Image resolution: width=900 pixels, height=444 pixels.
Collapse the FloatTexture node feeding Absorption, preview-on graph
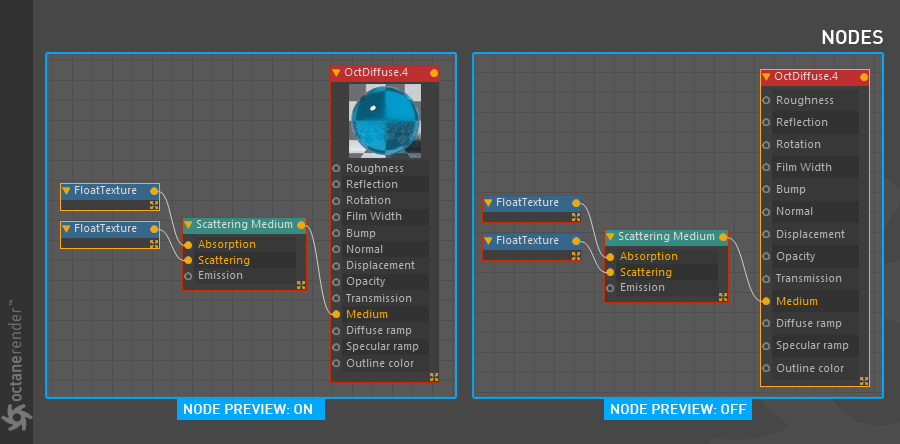(x=67, y=190)
